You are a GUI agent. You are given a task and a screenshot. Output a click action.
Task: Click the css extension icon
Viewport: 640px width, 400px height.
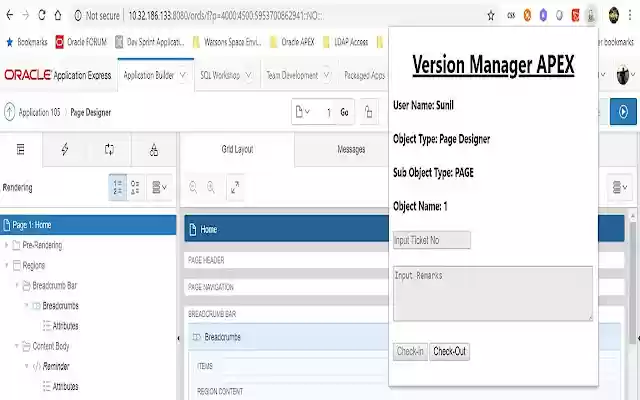pyautogui.click(x=511, y=16)
